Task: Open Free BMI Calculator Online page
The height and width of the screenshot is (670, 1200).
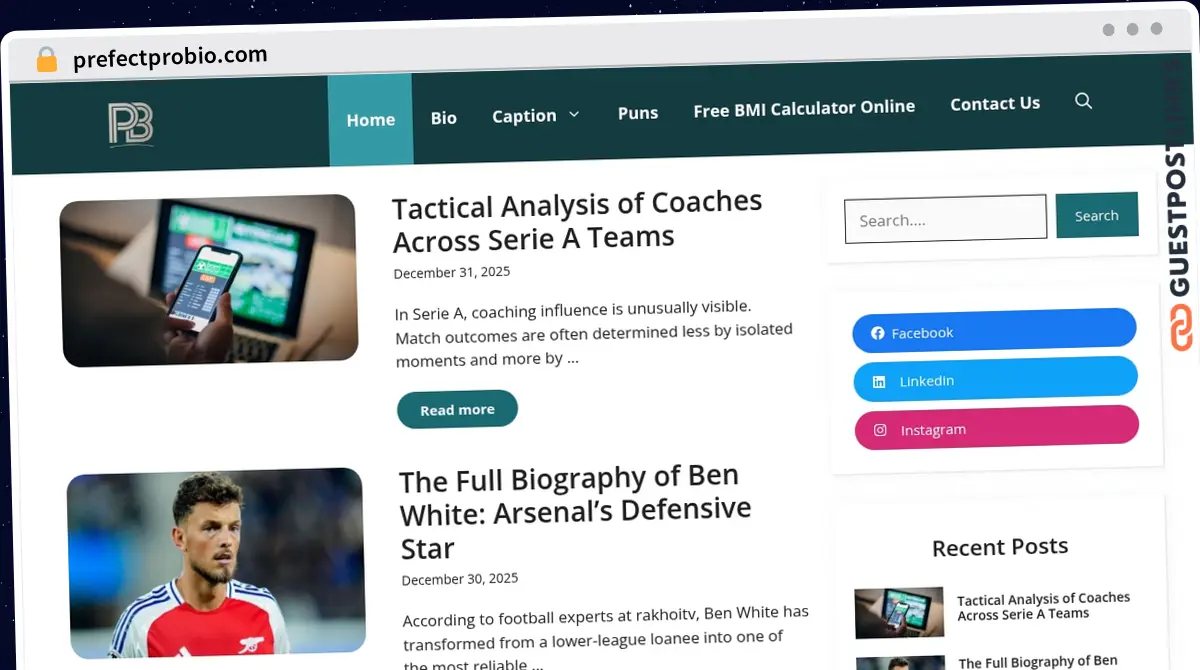Action: pyautogui.click(x=804, y=108)
